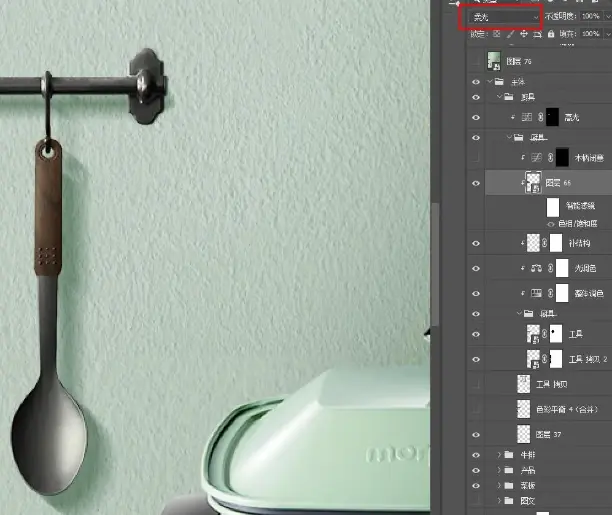
Task: Click the lock all padlock icon
Action: (551, 34)
